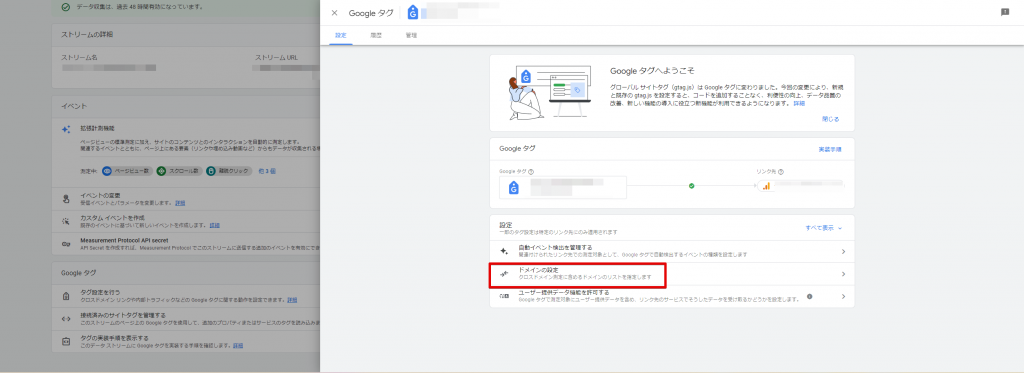Open the feedback icon at panel top right
Screen dimensions: 1024x373
pos(1005,12)
